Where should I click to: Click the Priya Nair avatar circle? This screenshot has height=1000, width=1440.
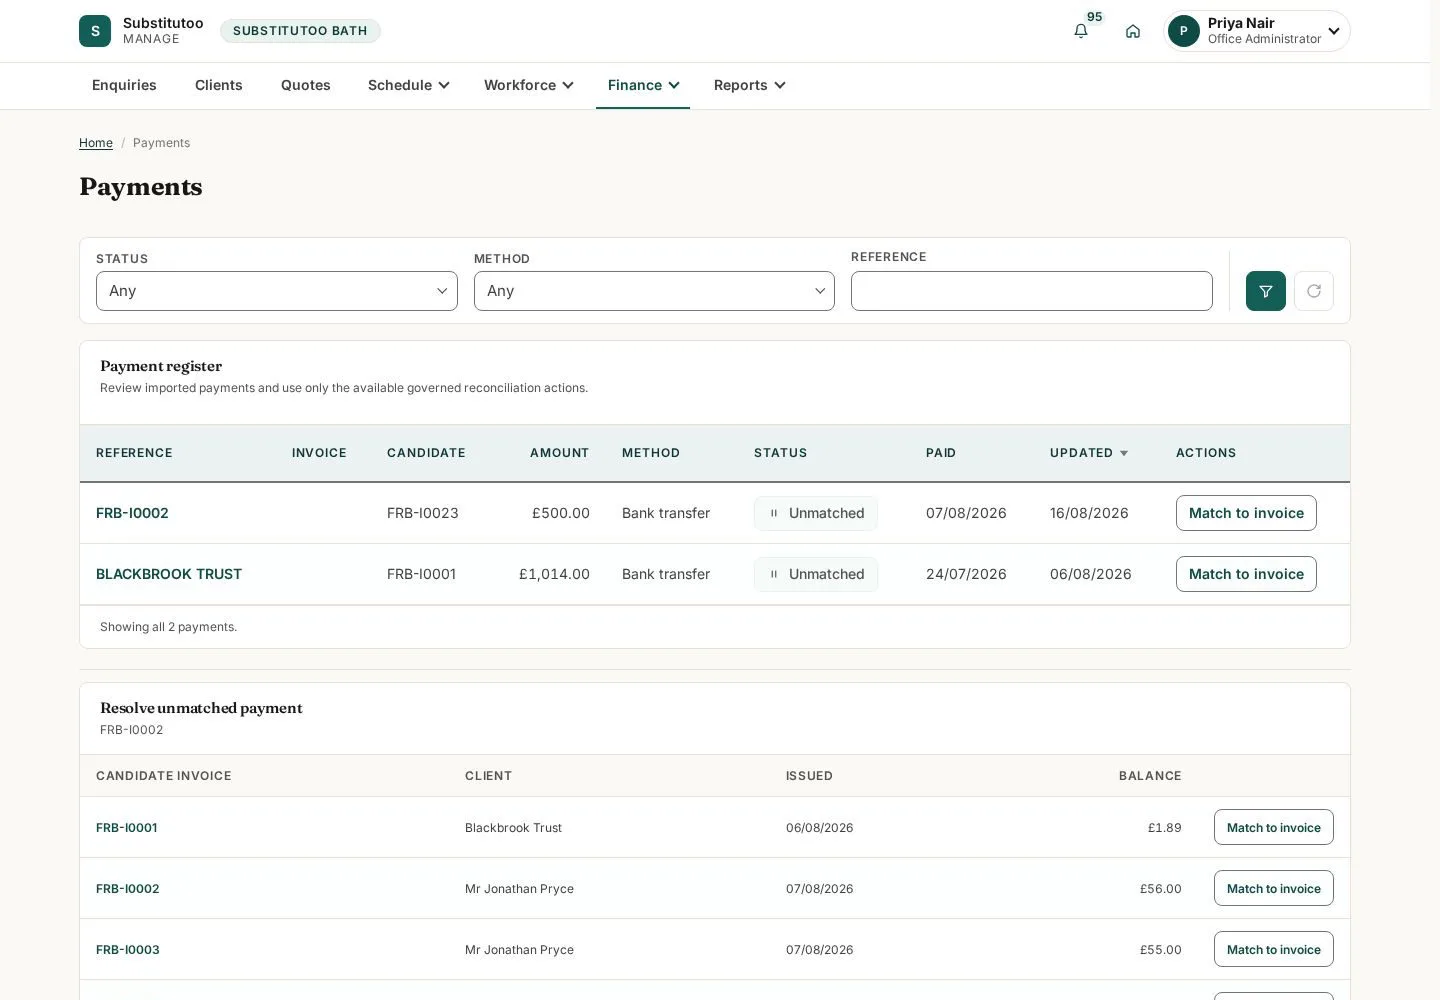coord(1184,31)
